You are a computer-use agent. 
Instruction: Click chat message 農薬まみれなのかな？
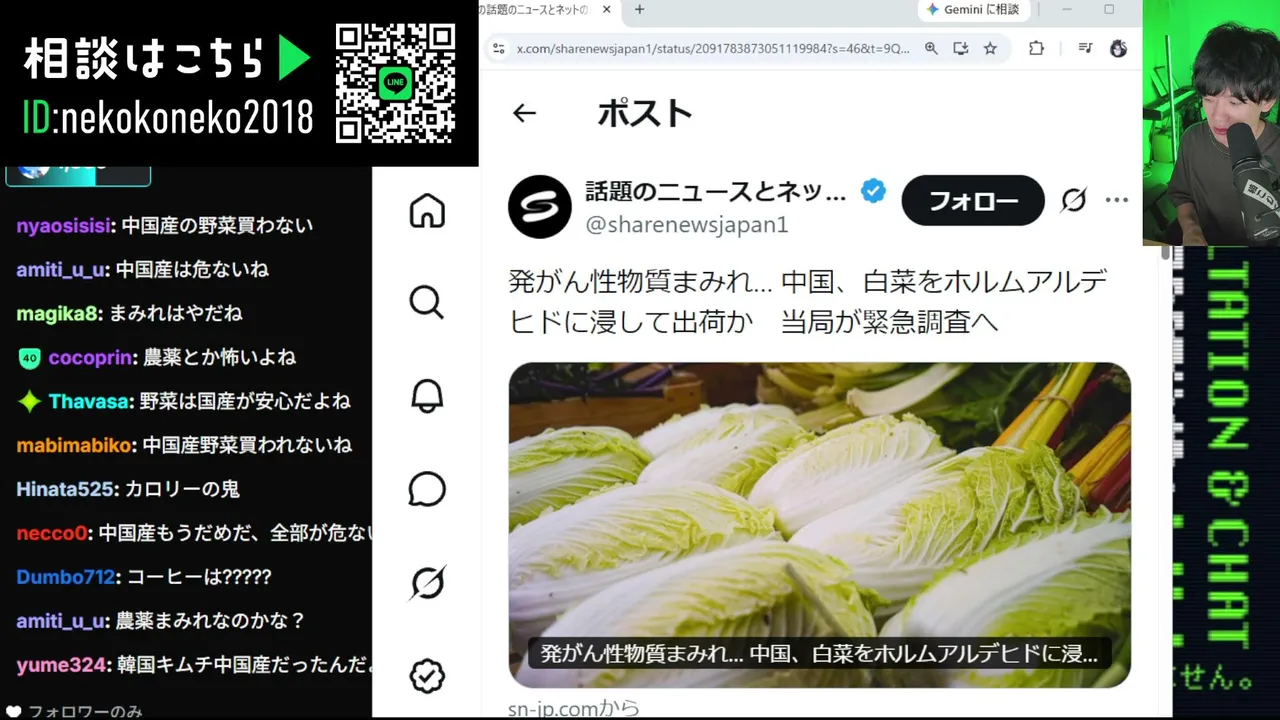point(211,621)
